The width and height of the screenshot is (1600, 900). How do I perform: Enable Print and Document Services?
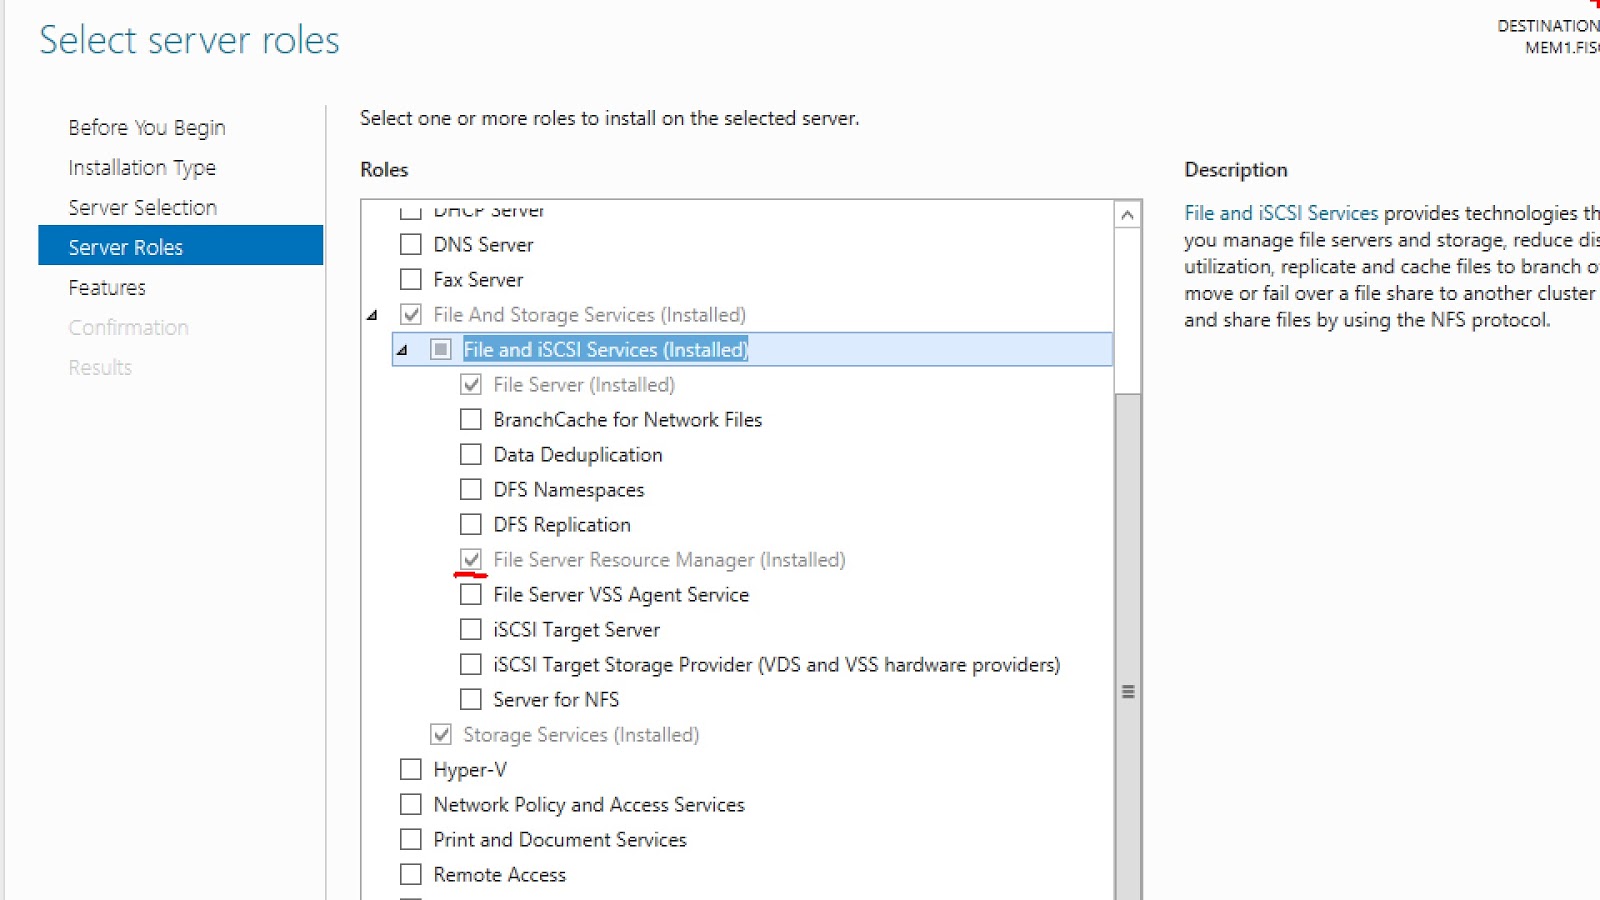[x=410, y=839]
